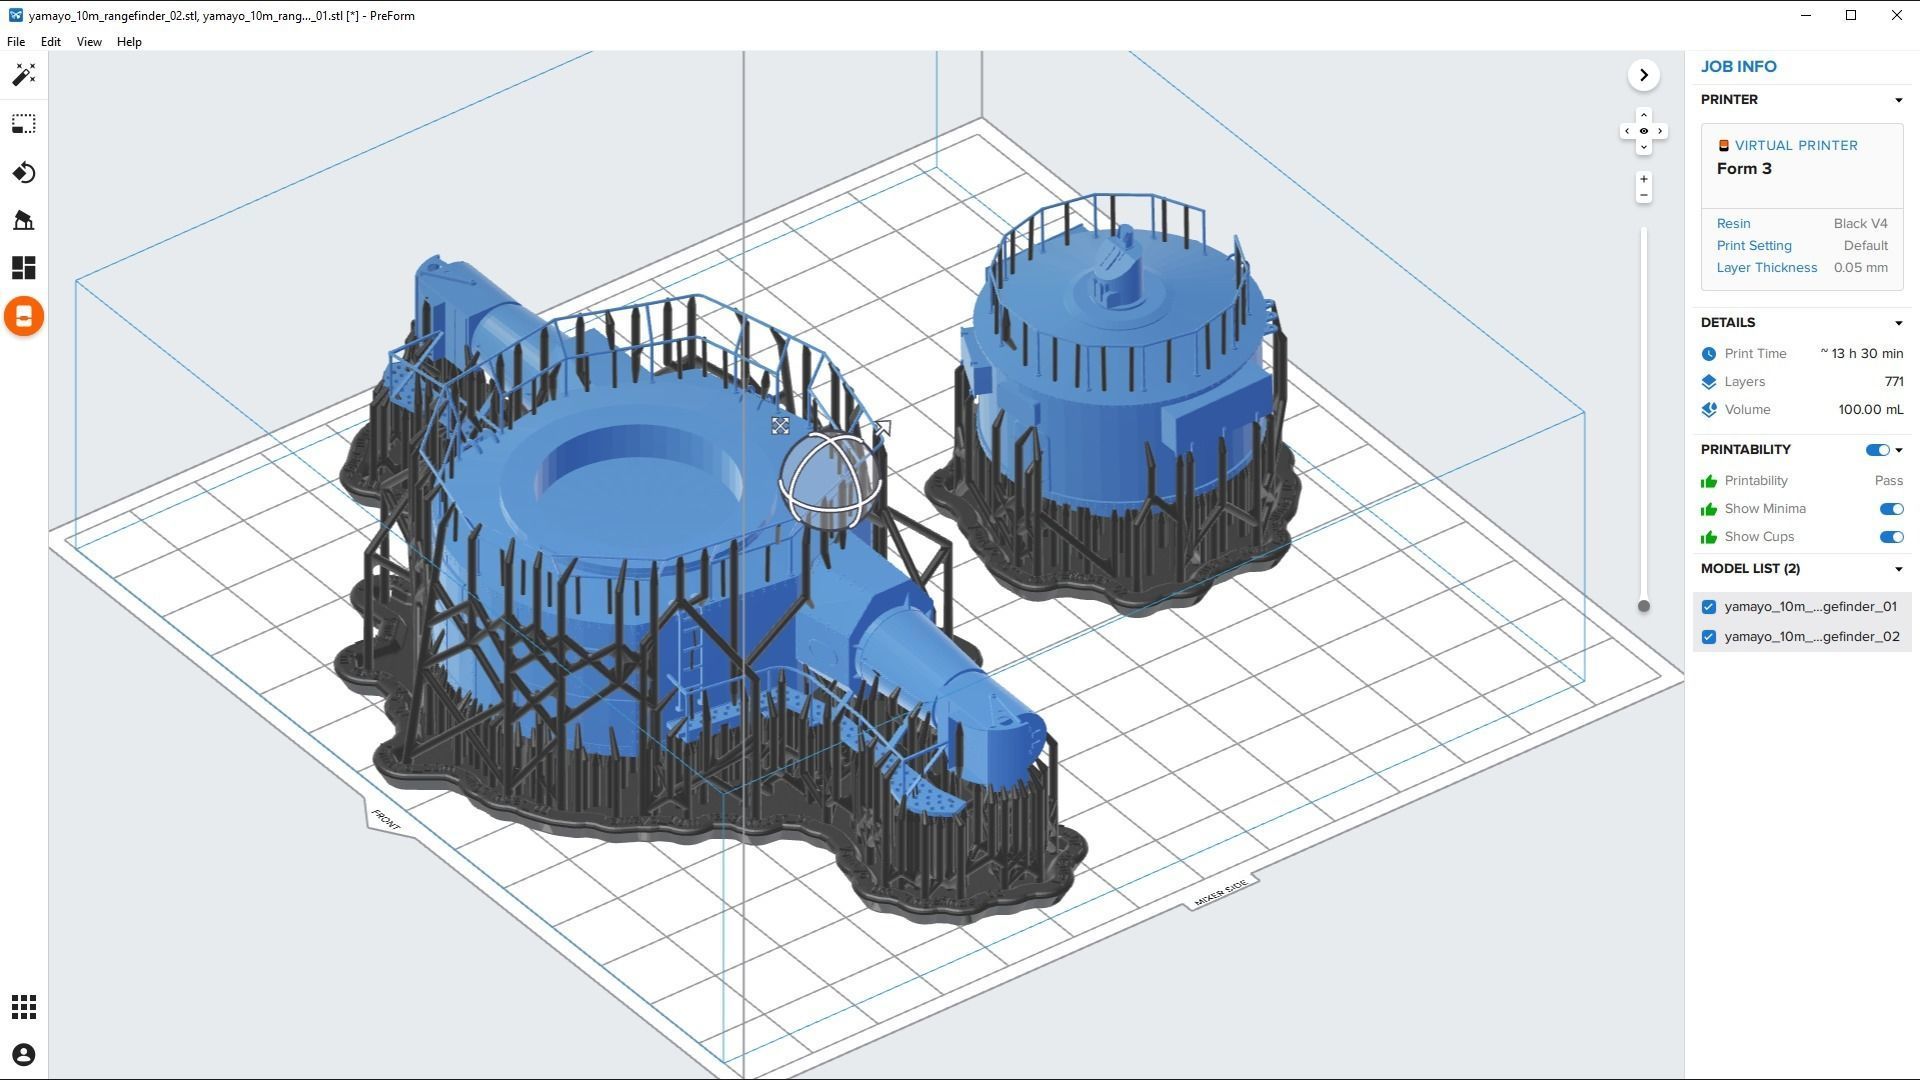1920x1080 pixels.
Task: Open the Layout tool
Action: [24, 268]
